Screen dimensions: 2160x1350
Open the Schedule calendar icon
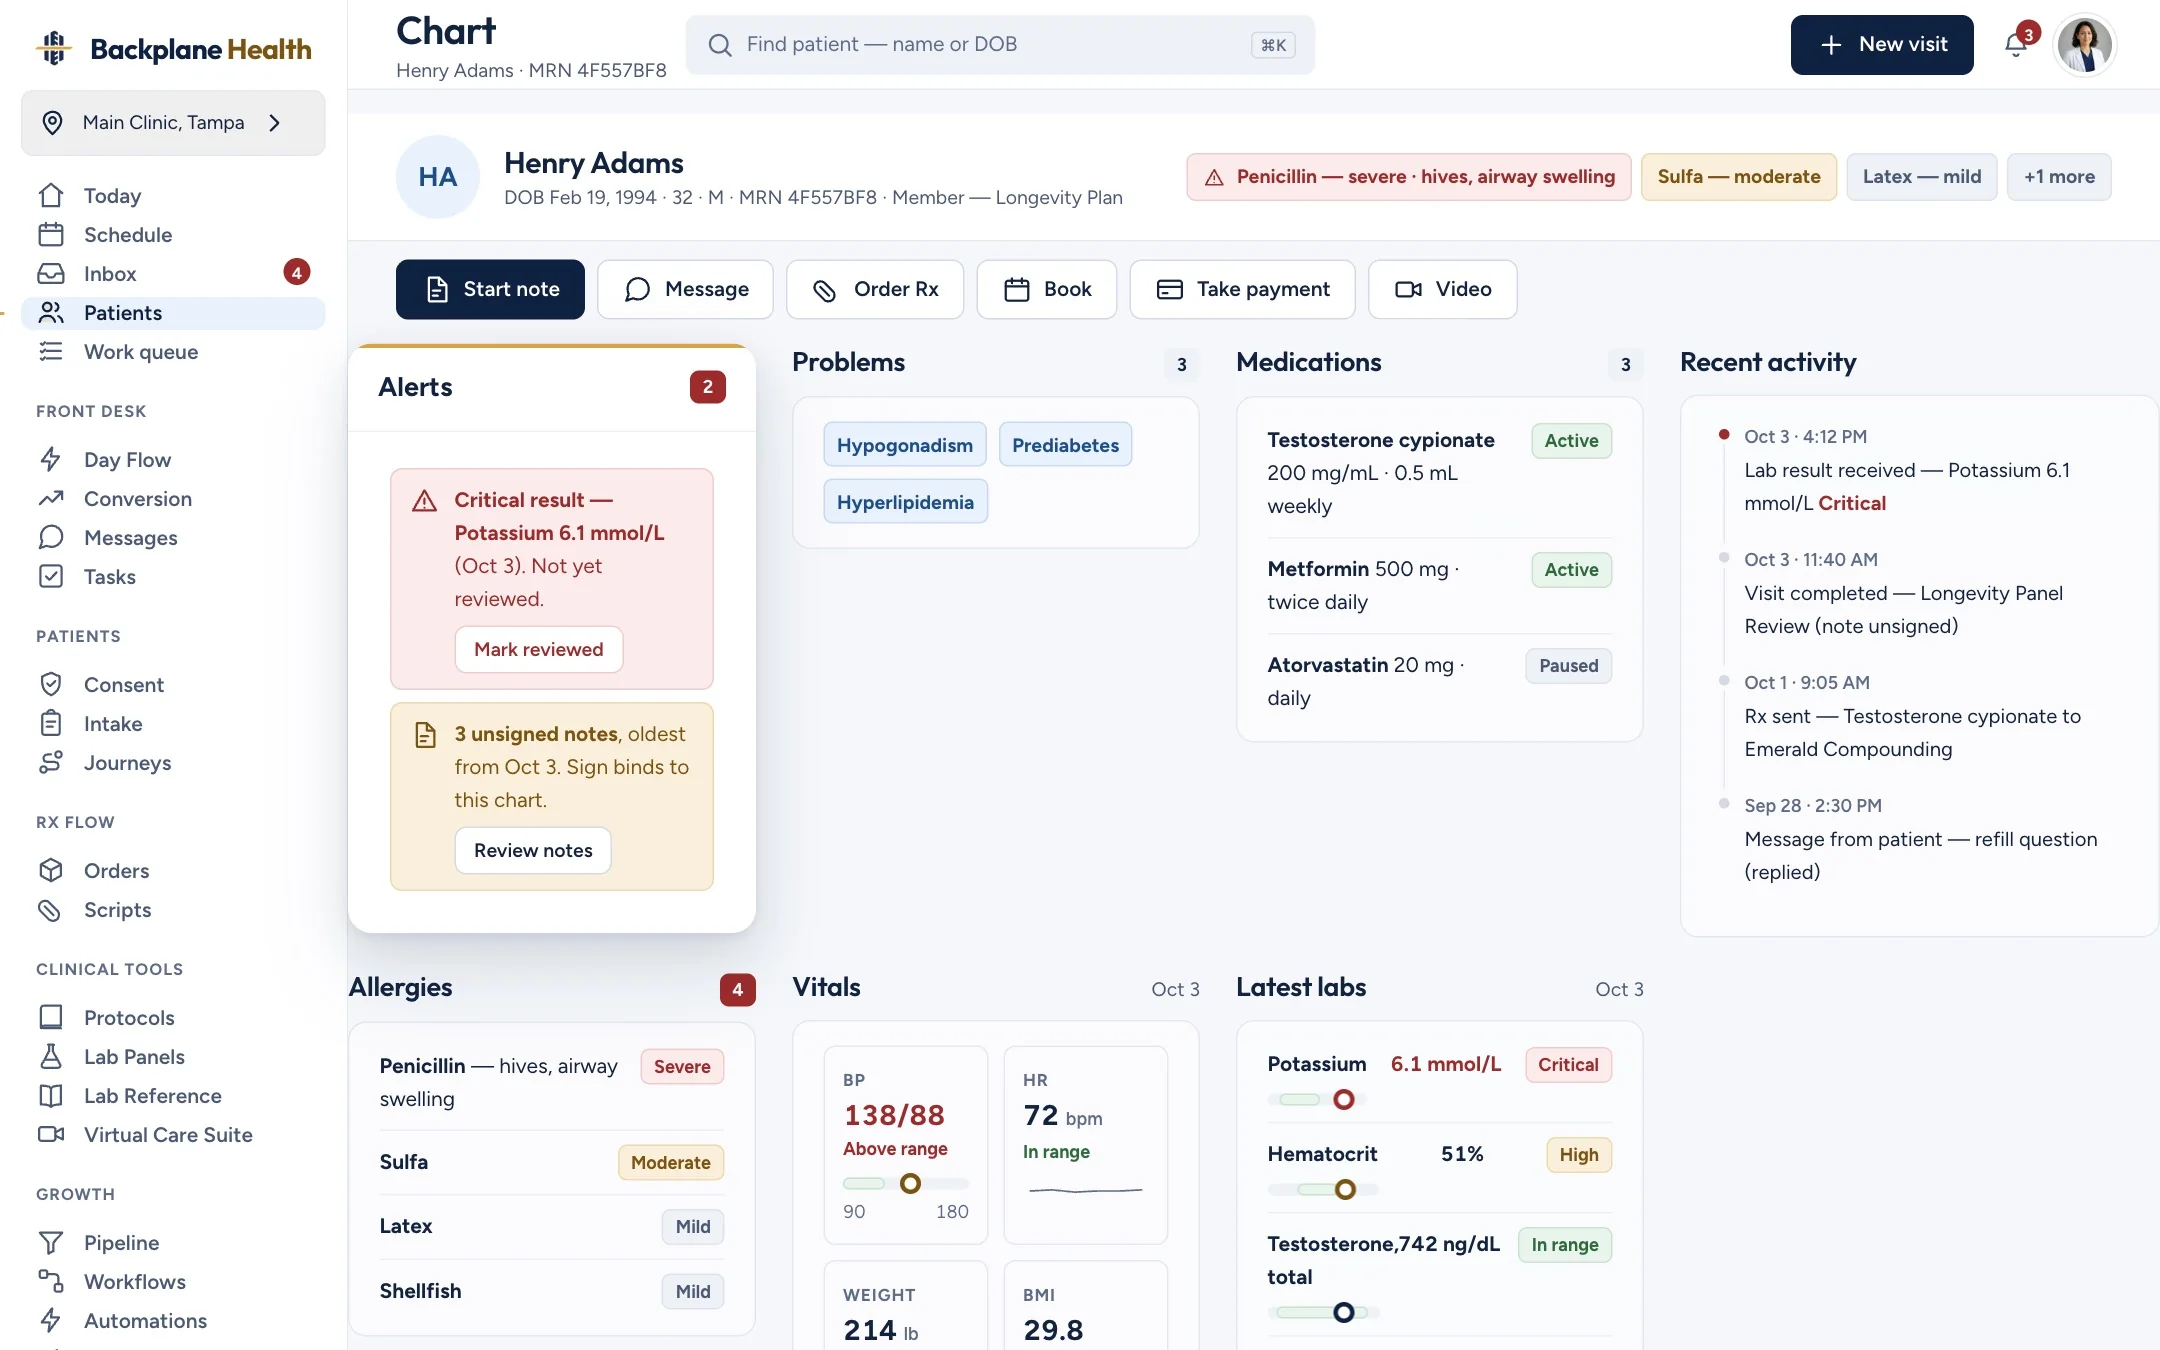pos(51,234)
